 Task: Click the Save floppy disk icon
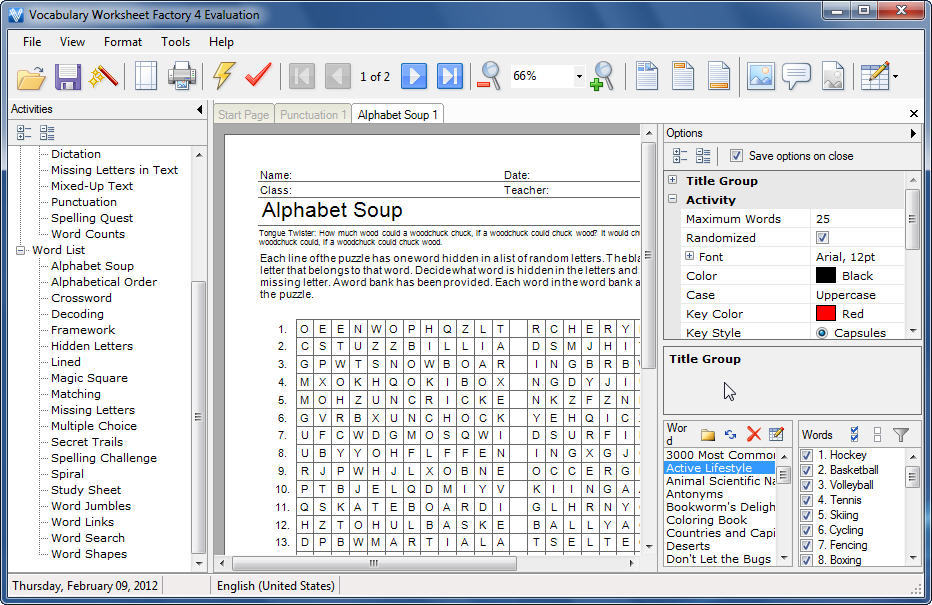[68, 76]
